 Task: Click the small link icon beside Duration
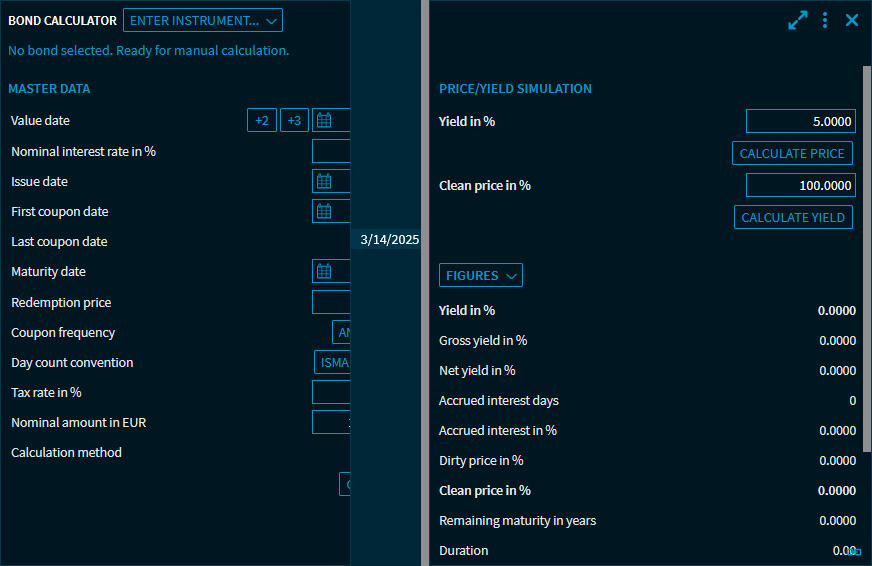pos(855,551)
